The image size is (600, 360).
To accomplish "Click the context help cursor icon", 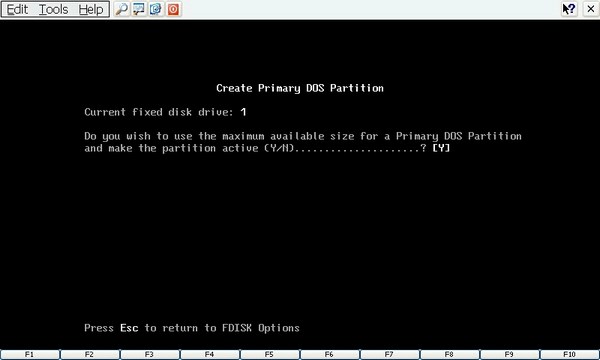I will pyautogui.click(x=569, y=9).
